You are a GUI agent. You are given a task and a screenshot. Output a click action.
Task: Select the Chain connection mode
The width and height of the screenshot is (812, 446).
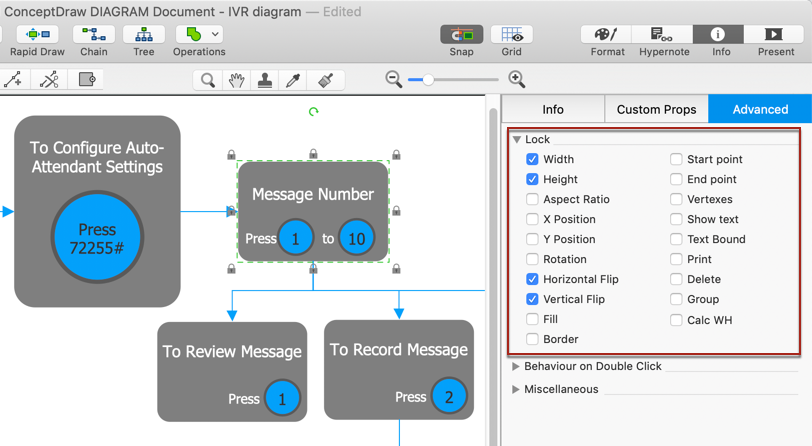click(x=93, y=35)
